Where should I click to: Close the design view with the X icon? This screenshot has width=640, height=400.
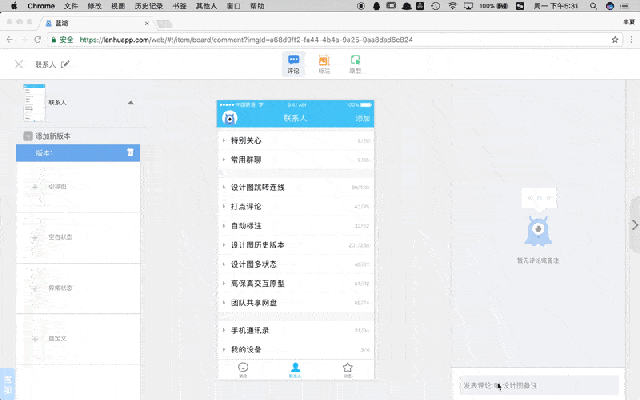coord(19,64)
